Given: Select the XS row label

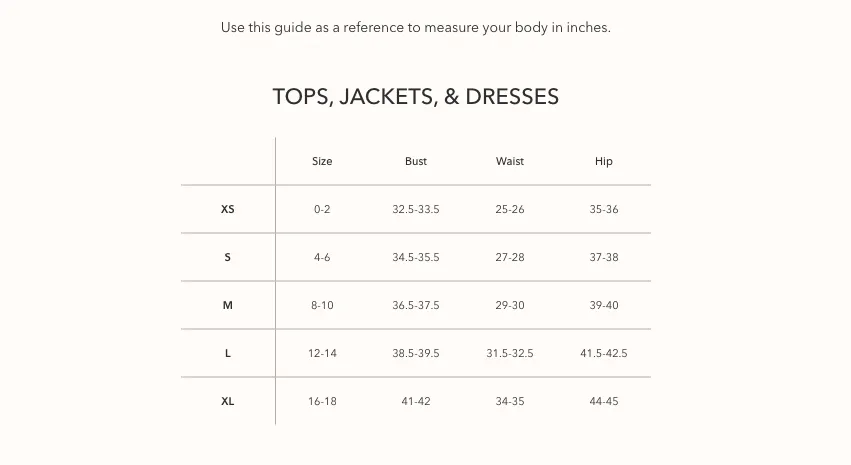Looking at the screenshot, I should pos(227,209).
